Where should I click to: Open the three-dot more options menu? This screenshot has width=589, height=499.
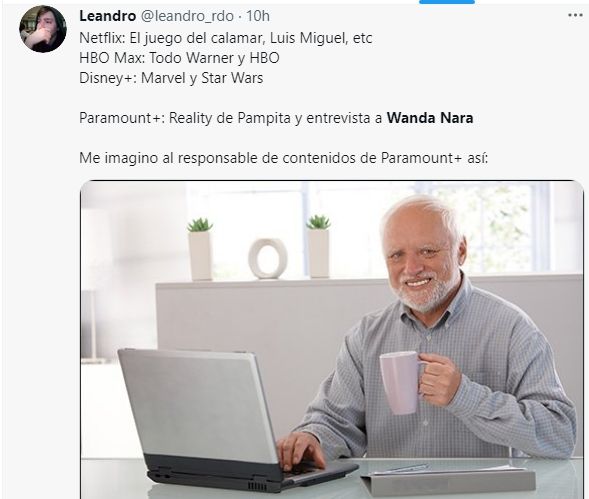click(x=575, y=15)
